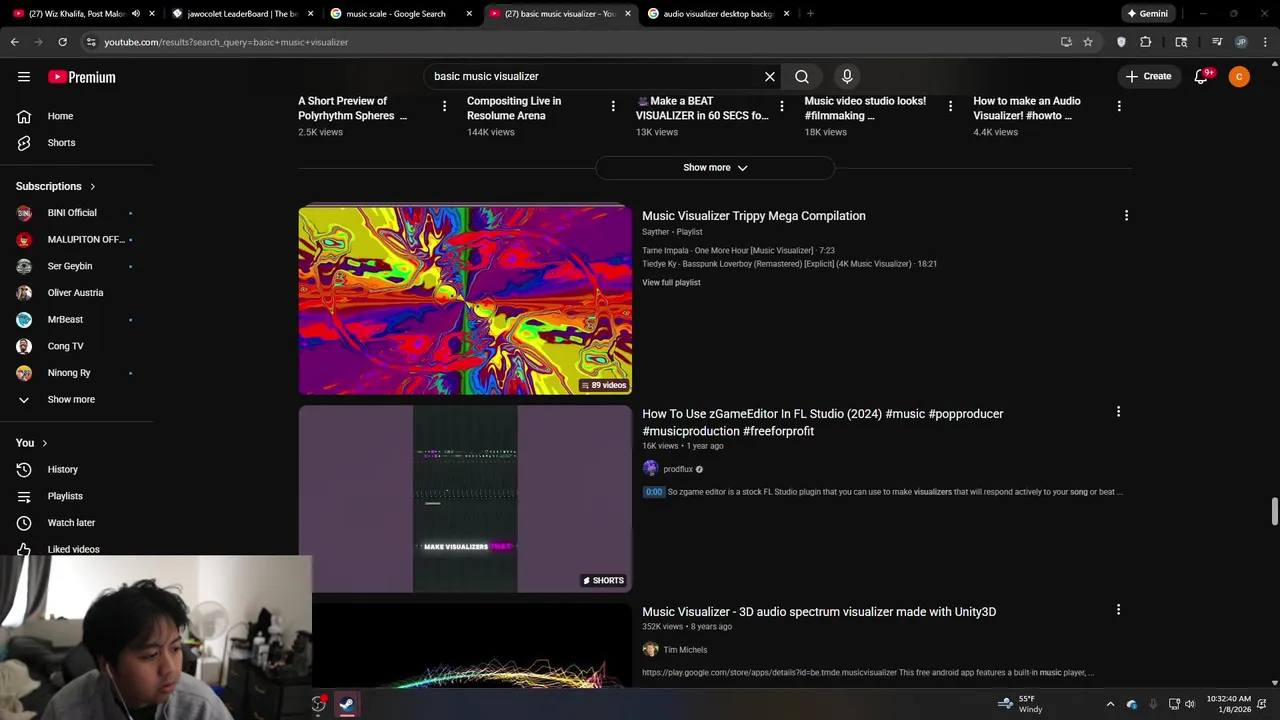Viewport: 1280px width, 720px height.
Task: Open options for Unity3D audio spectrum video
Action: (x=1118, y=609)
